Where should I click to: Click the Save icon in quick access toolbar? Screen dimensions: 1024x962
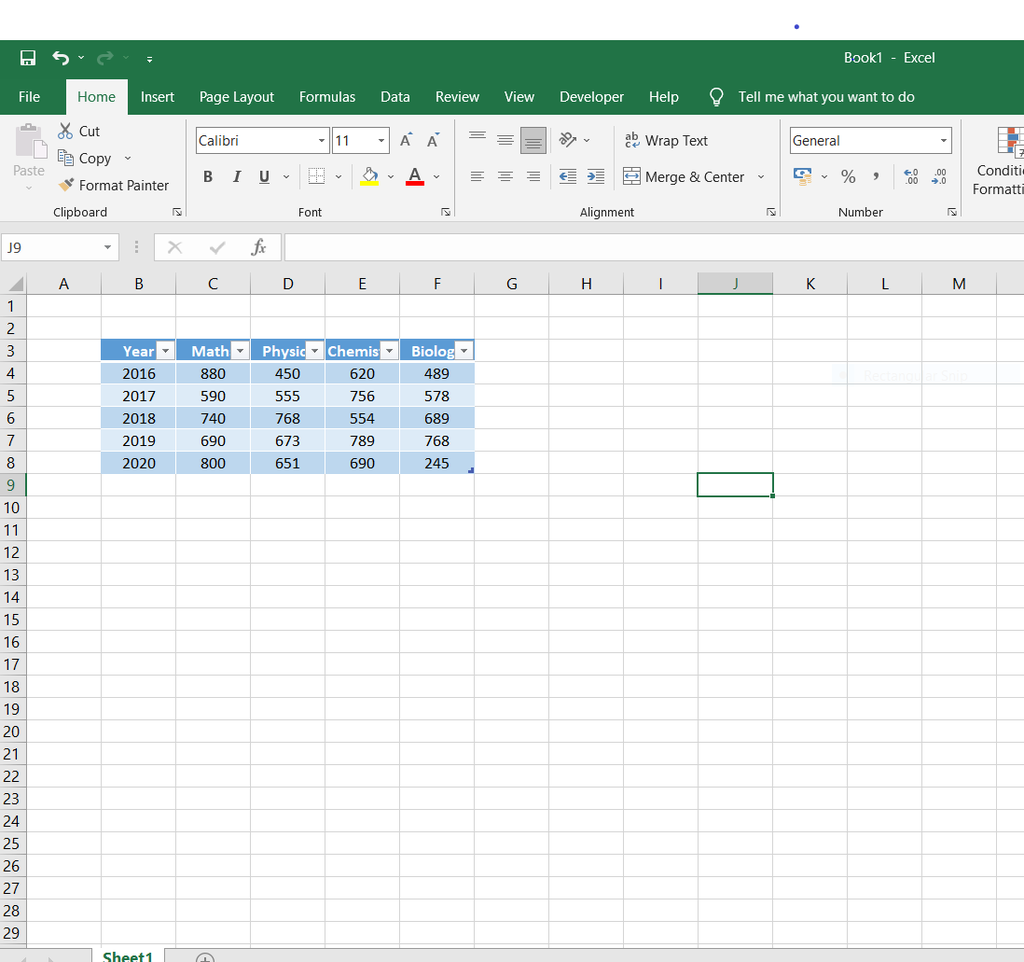click(27, 58)
